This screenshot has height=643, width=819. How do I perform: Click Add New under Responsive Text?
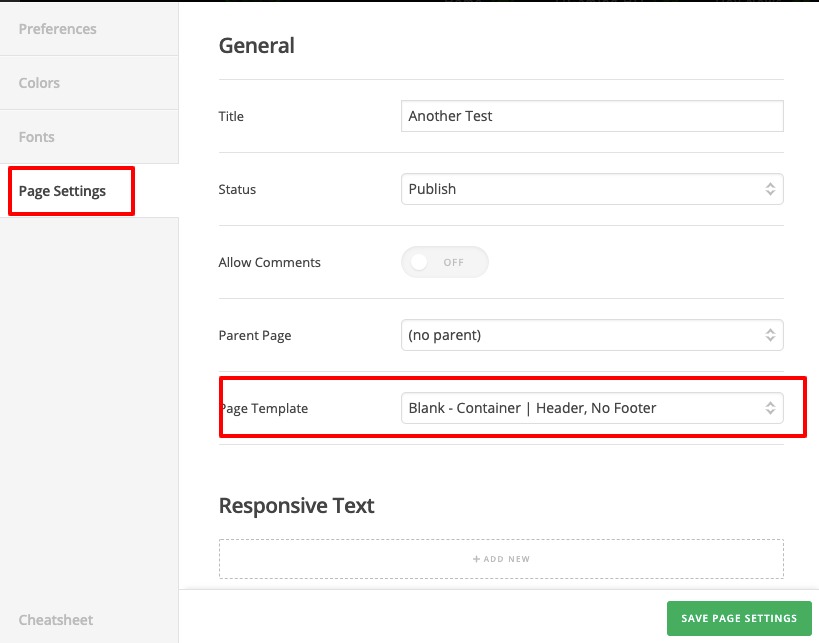[x=501, y=559]
